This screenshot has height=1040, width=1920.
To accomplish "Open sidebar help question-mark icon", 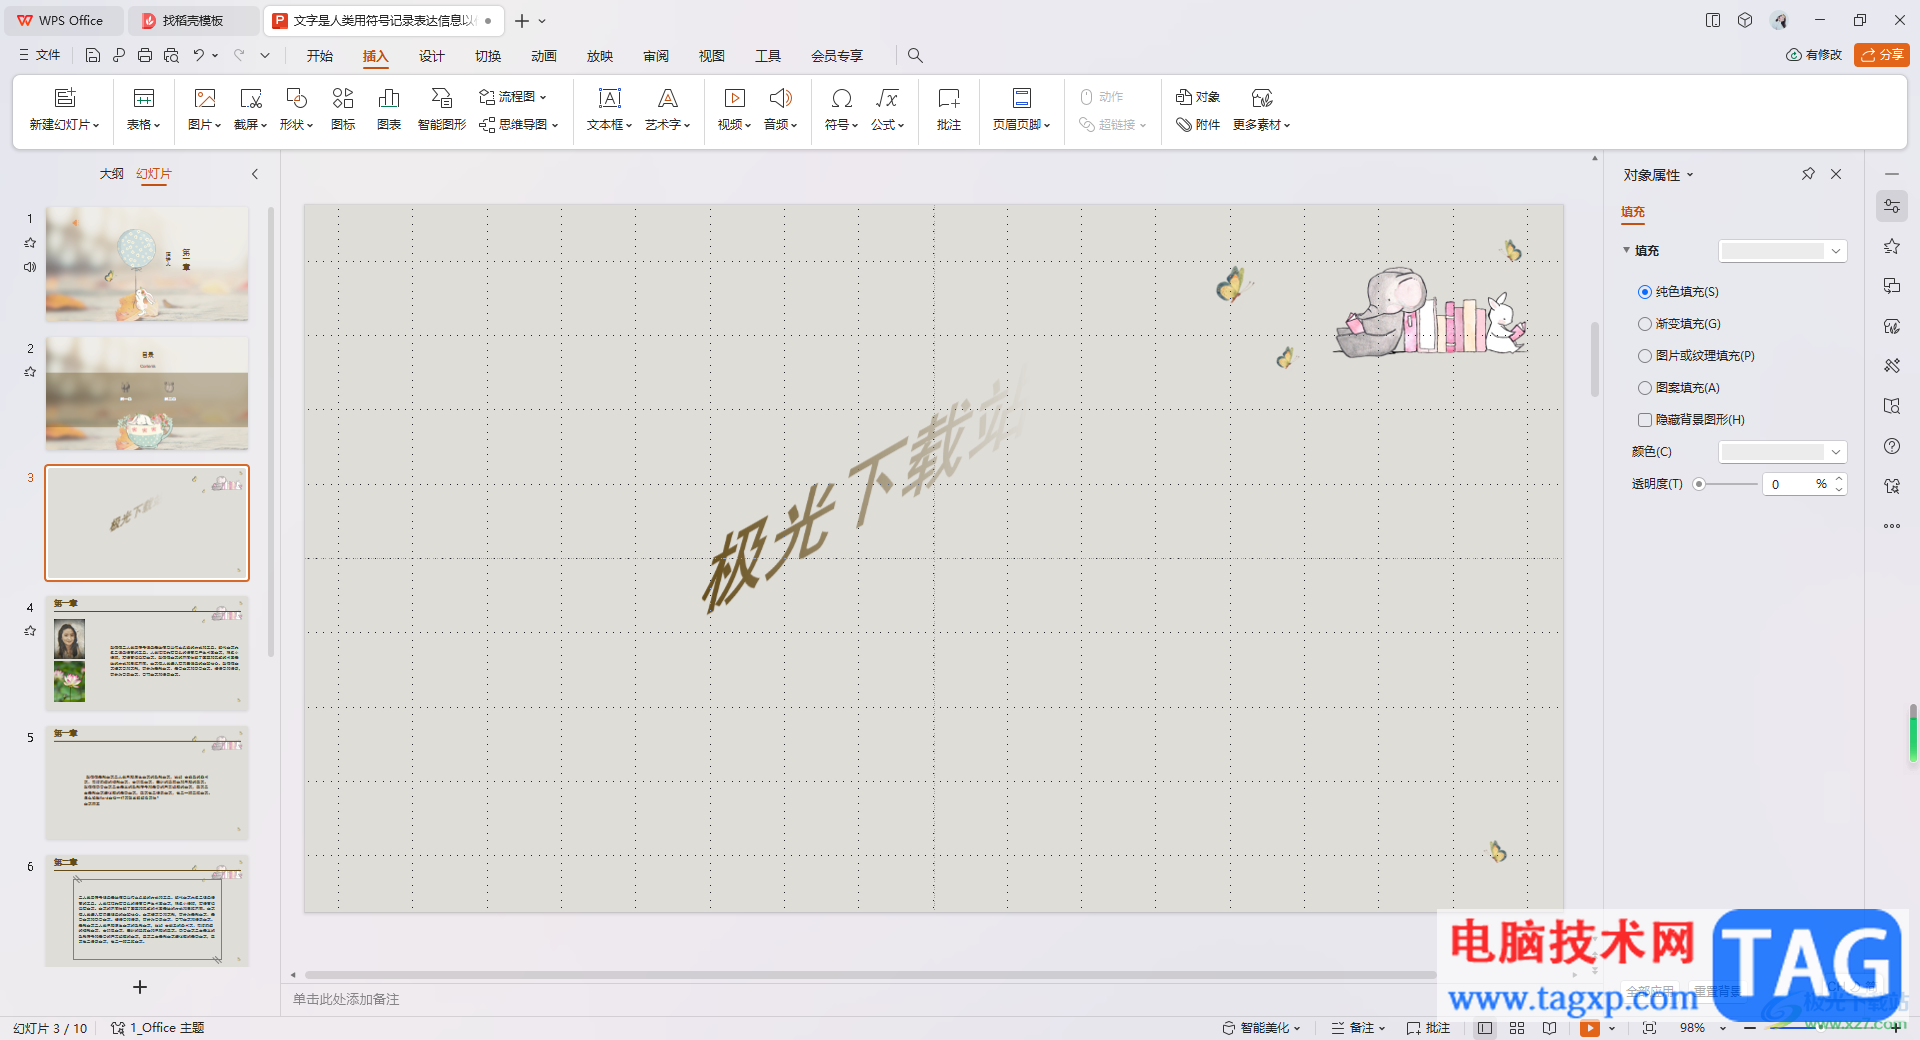I will pyautogui.click(x=1892, y=446).
